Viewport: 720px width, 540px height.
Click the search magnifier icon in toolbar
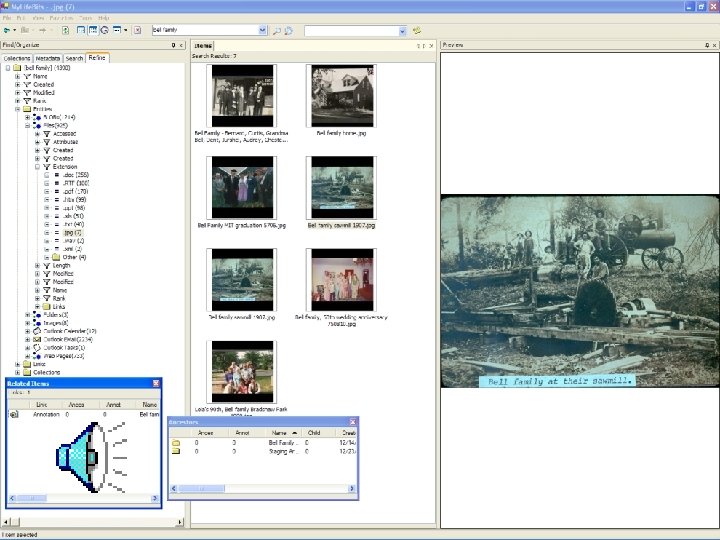click(277, 31)
